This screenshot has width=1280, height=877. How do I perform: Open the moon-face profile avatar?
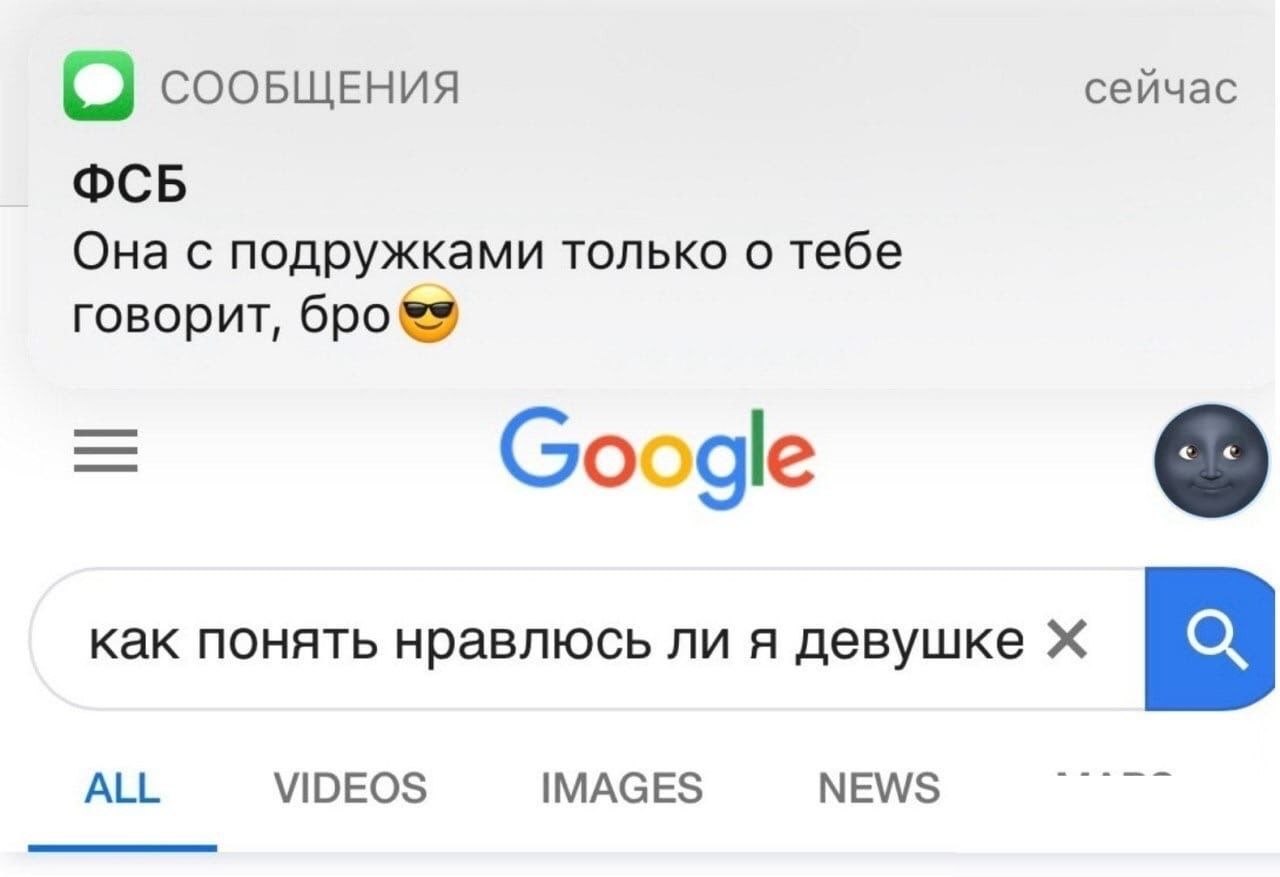pos(1212,459)
